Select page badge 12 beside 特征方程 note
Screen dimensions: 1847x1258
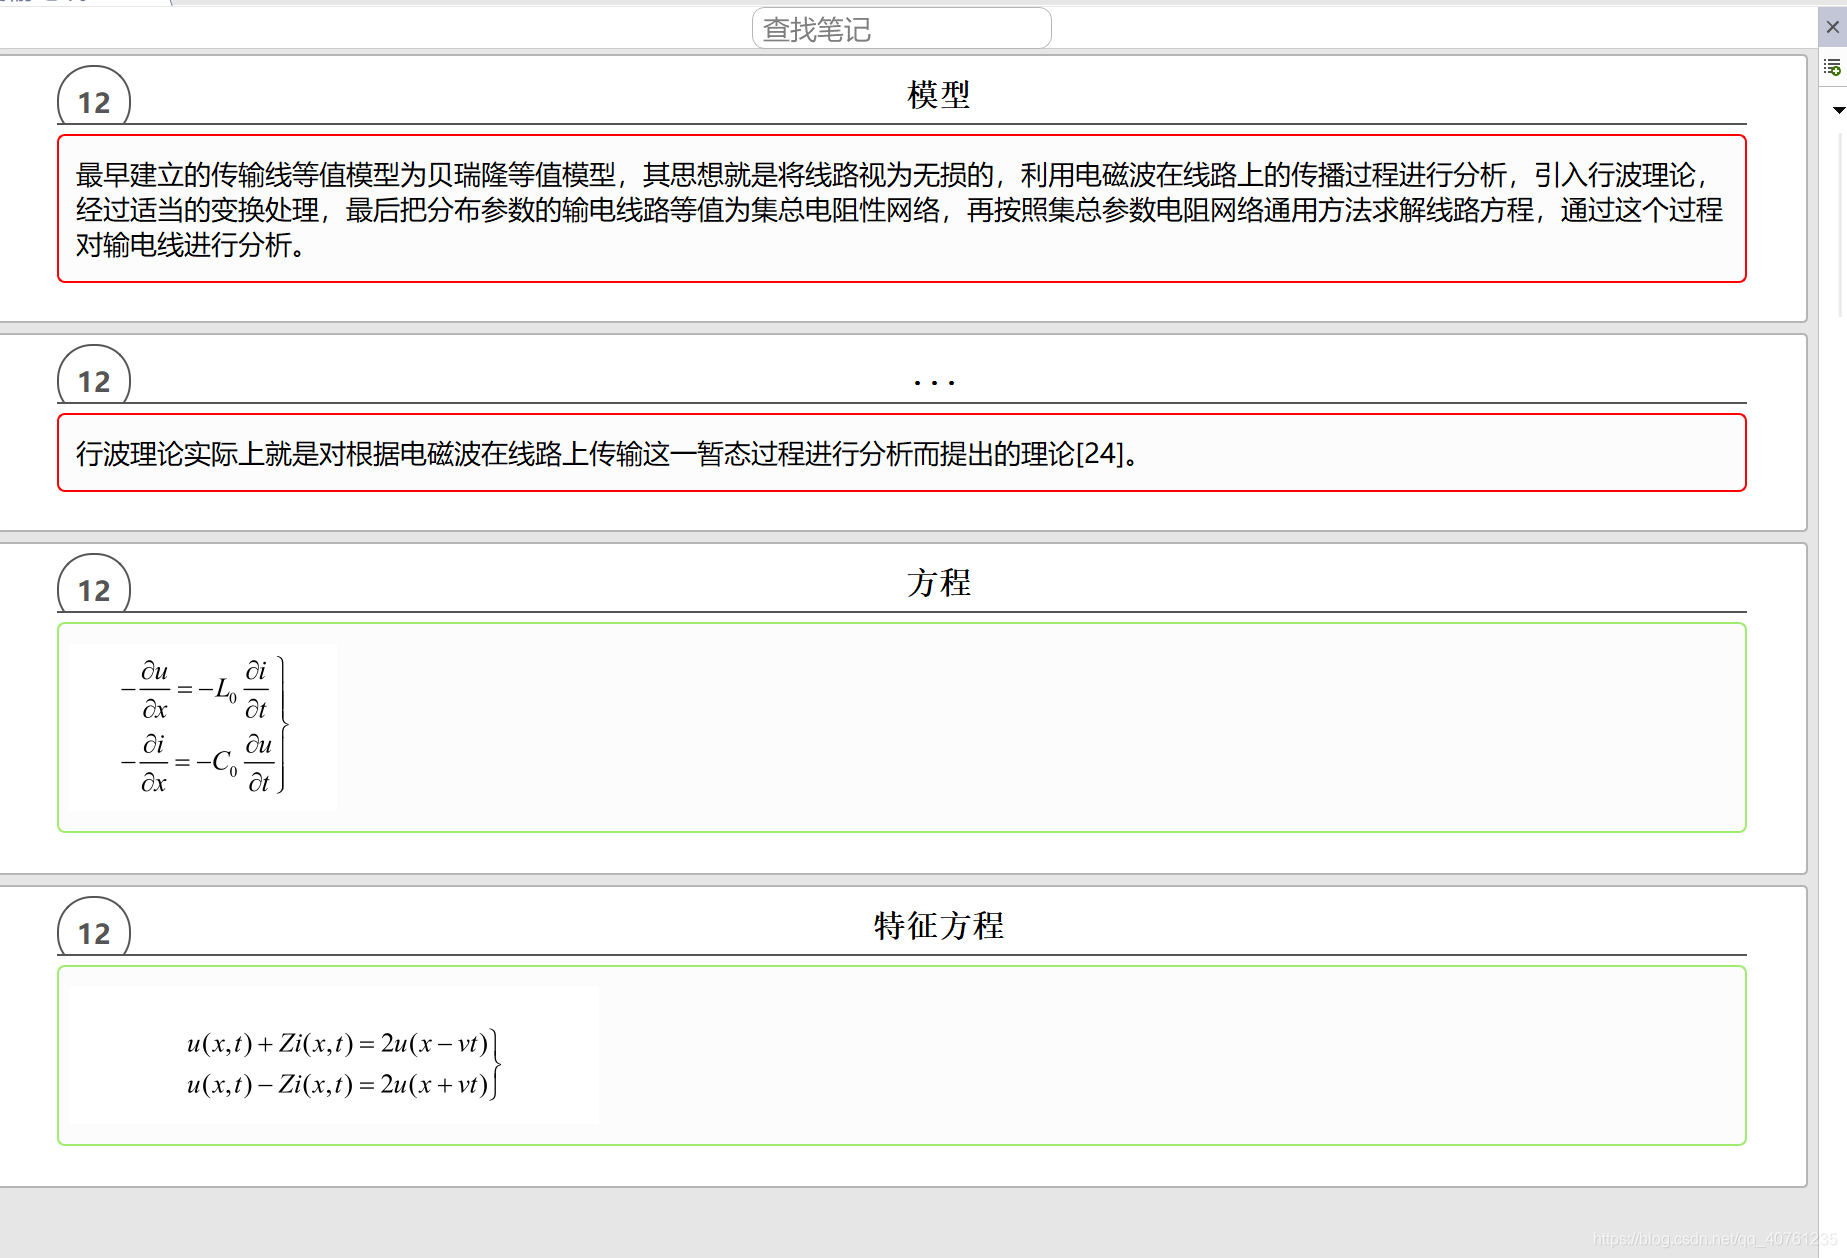(94, 929)
